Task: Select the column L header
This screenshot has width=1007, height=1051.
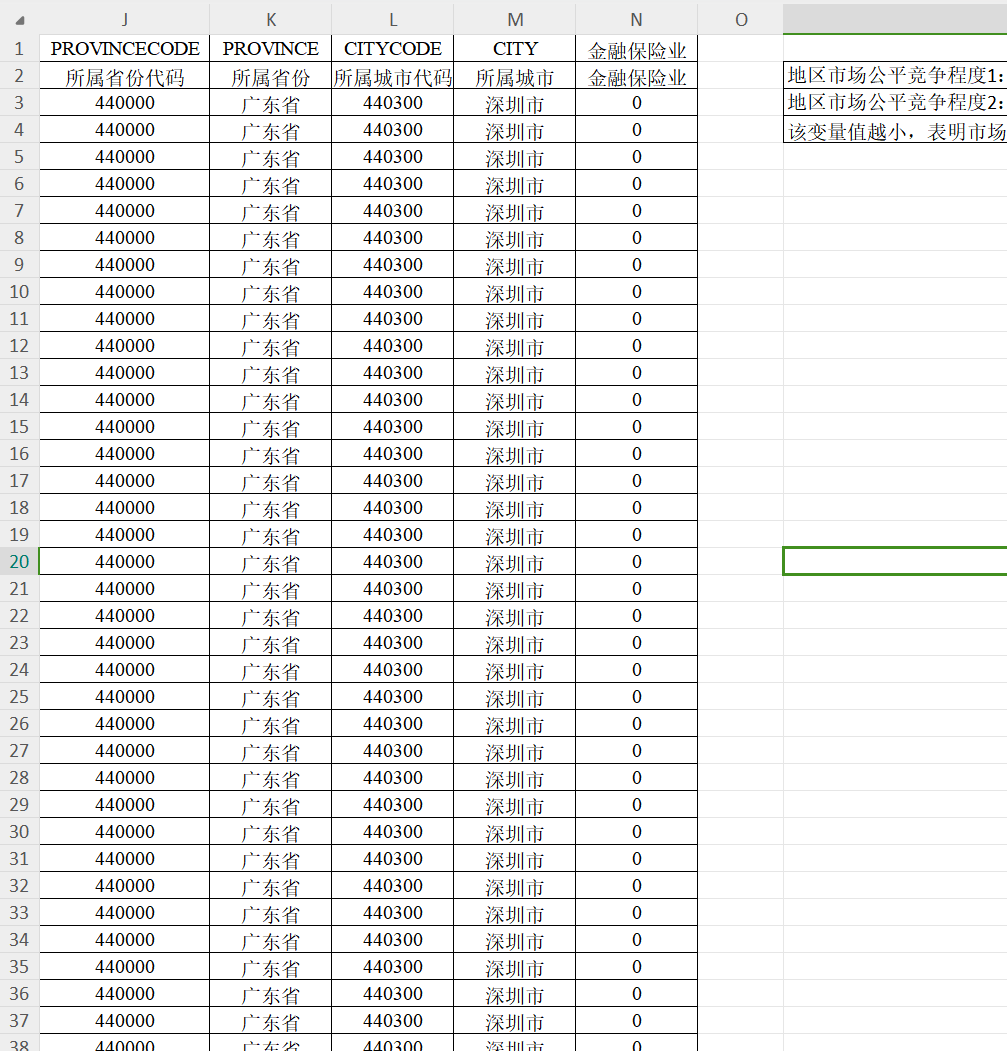Action: tap(392, 19)
